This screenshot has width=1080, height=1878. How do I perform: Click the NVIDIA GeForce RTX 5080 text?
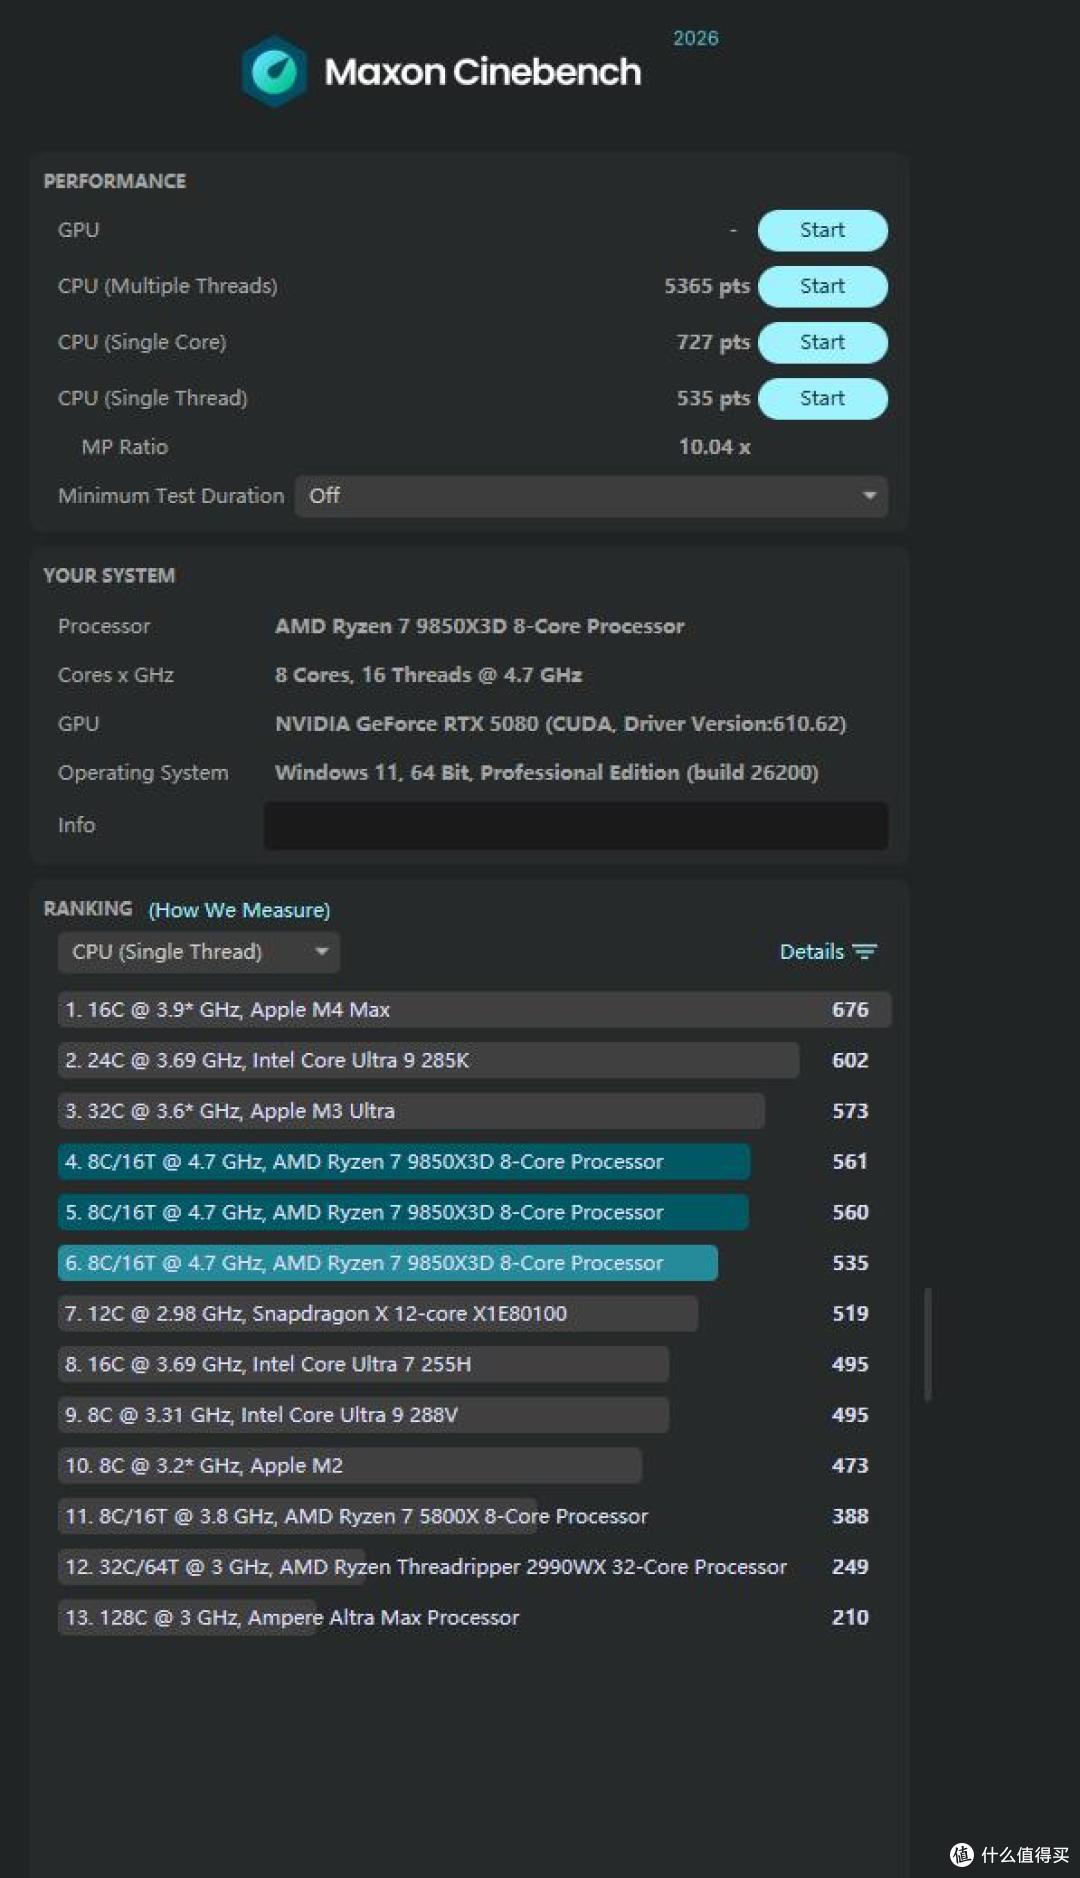(x=561, y=724)
